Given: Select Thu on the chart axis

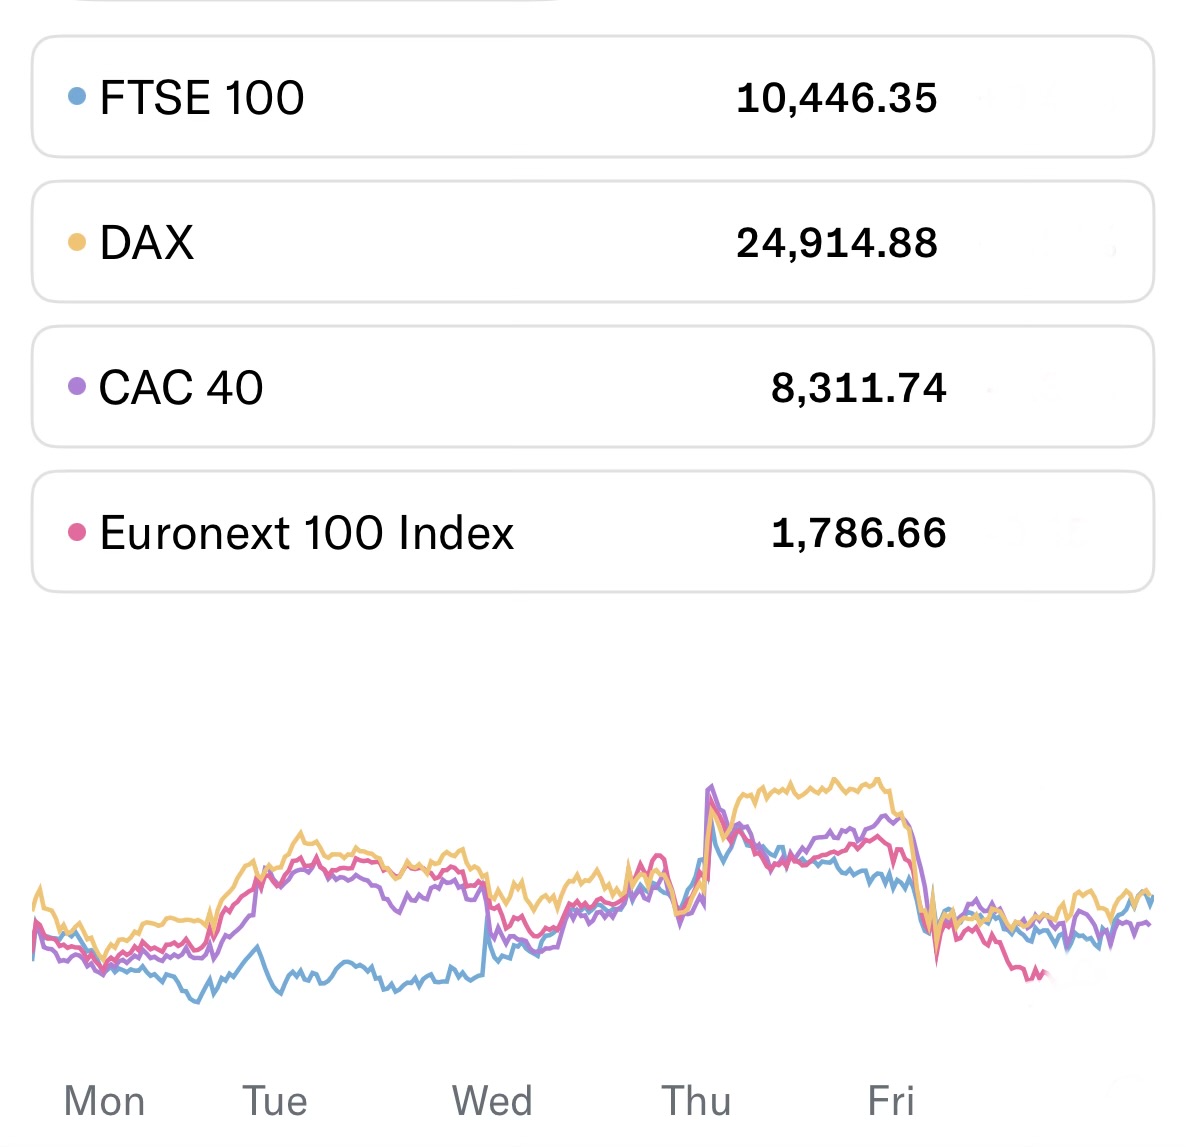Looking at the screenshot, I should pyautogui.click(x=696, y=1101).
